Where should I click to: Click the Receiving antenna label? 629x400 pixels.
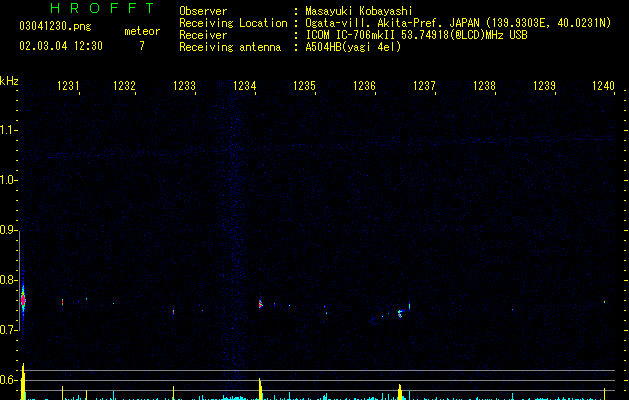(230, 47)
